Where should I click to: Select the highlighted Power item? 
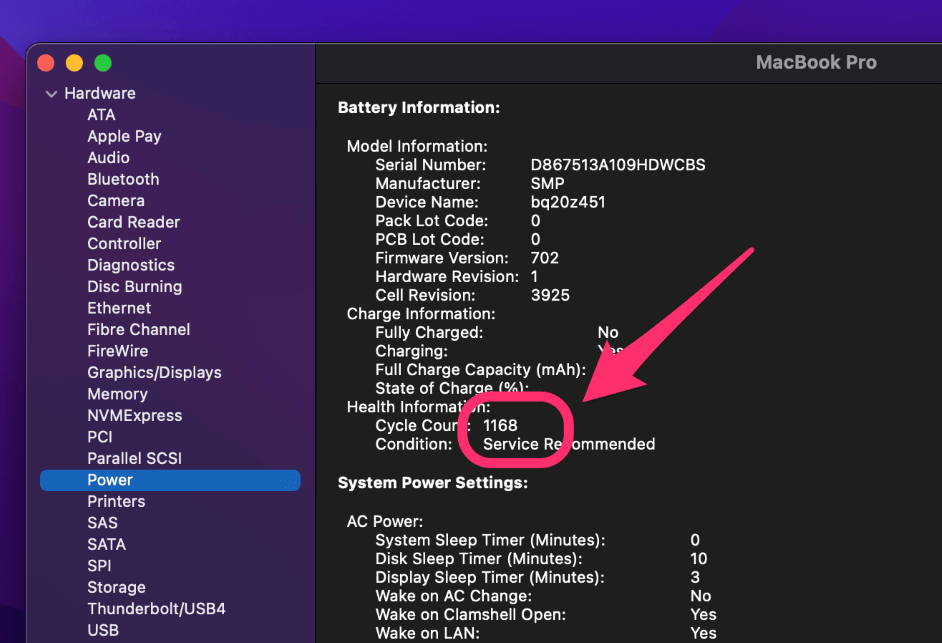110,480
